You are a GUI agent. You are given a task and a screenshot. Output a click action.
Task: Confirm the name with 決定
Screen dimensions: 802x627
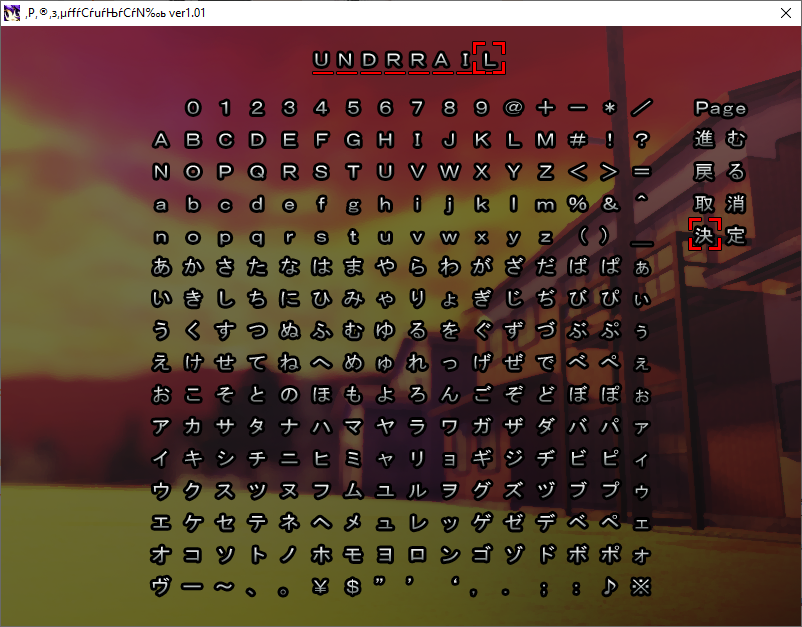click(720, 236)
